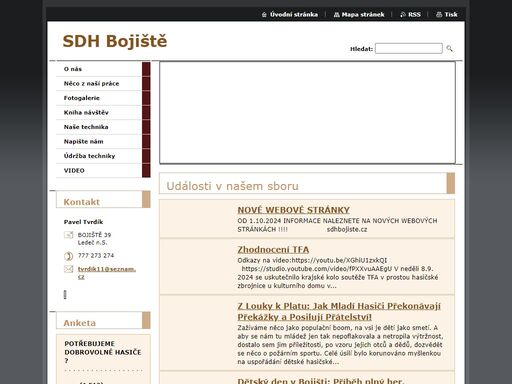This screenshot has height=384, width=512.
Task: Click the BOJIŠTĚ 39 address text
Action: [94, 235]
